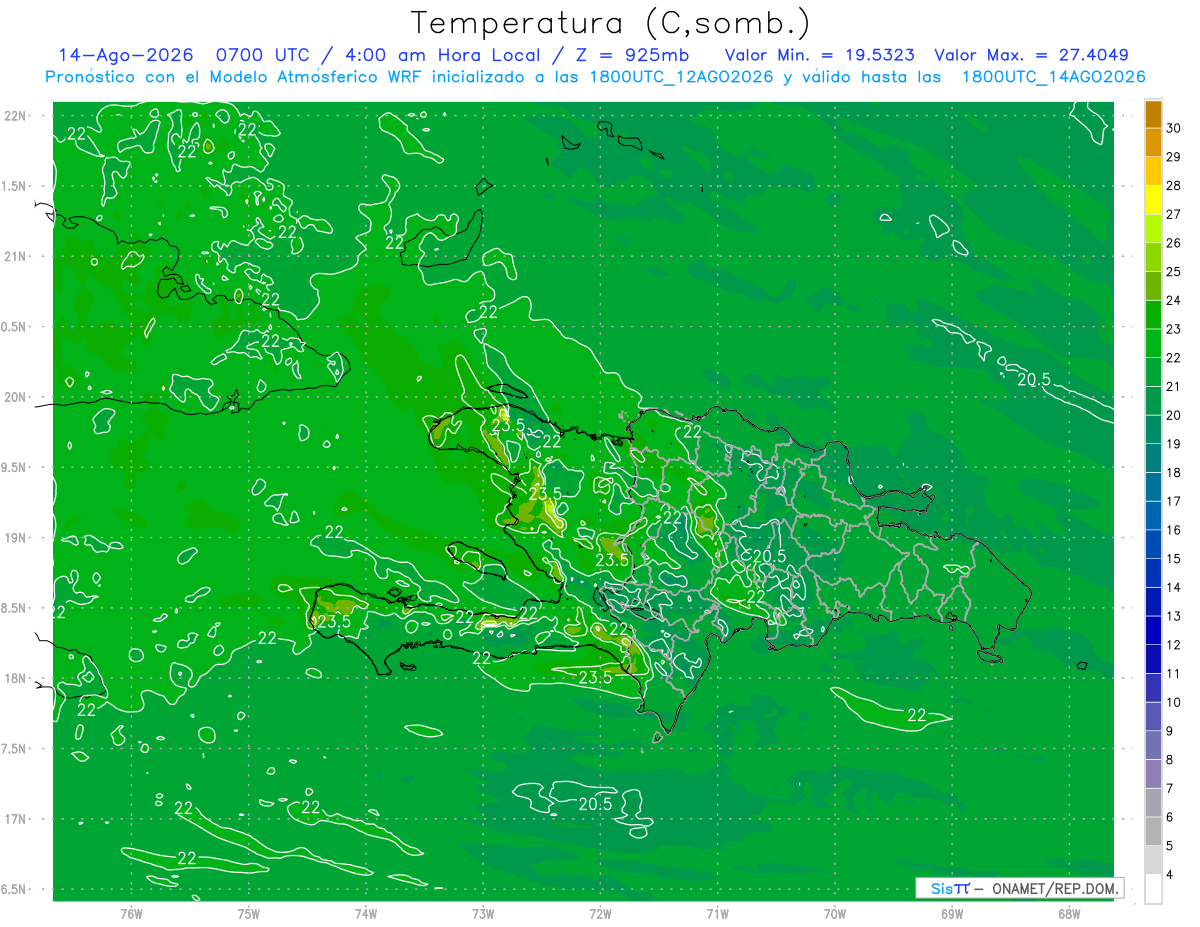Click the legend value "17"
This screenshot has width=1200, height=927.
pos(1175,501)
